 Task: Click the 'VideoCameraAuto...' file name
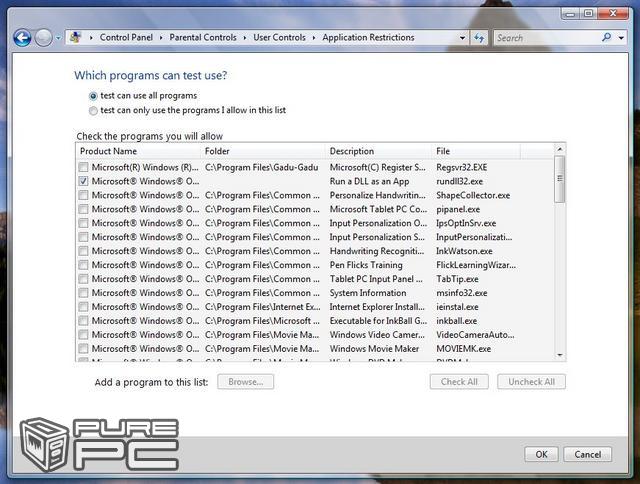click(x=475, y=335)
